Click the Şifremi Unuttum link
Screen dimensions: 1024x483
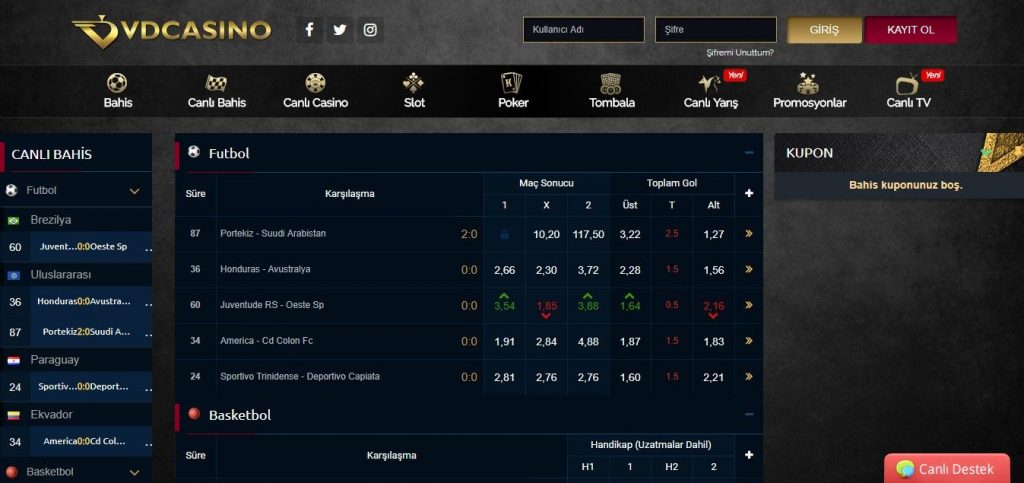coord(739,52)
